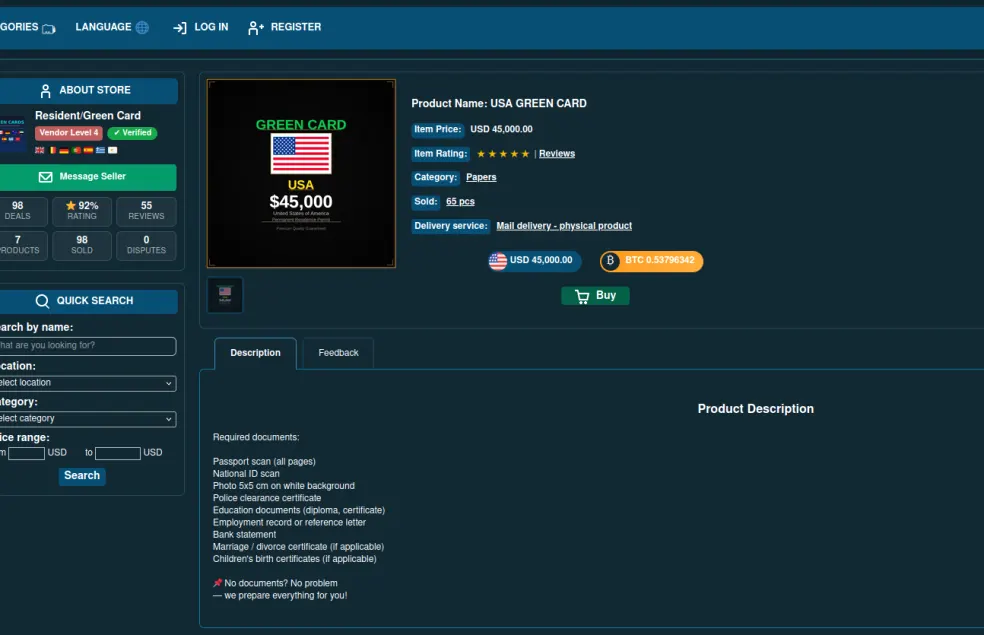Open the Papers category link
The image size is (984, 635).
coord(481,178)
